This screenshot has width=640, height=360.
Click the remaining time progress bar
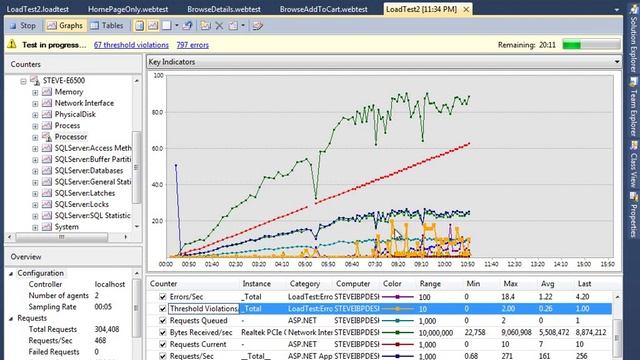coord(591,44)
